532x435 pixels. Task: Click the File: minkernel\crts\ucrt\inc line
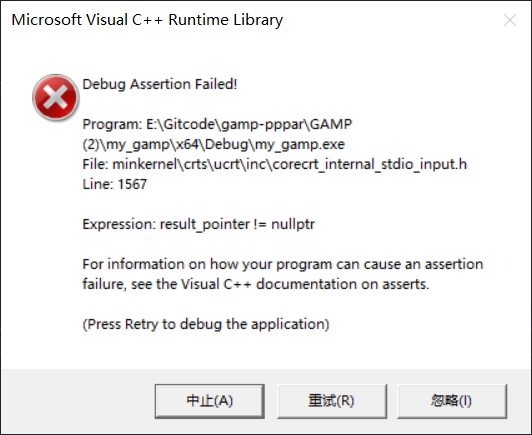tap(176, 164)
